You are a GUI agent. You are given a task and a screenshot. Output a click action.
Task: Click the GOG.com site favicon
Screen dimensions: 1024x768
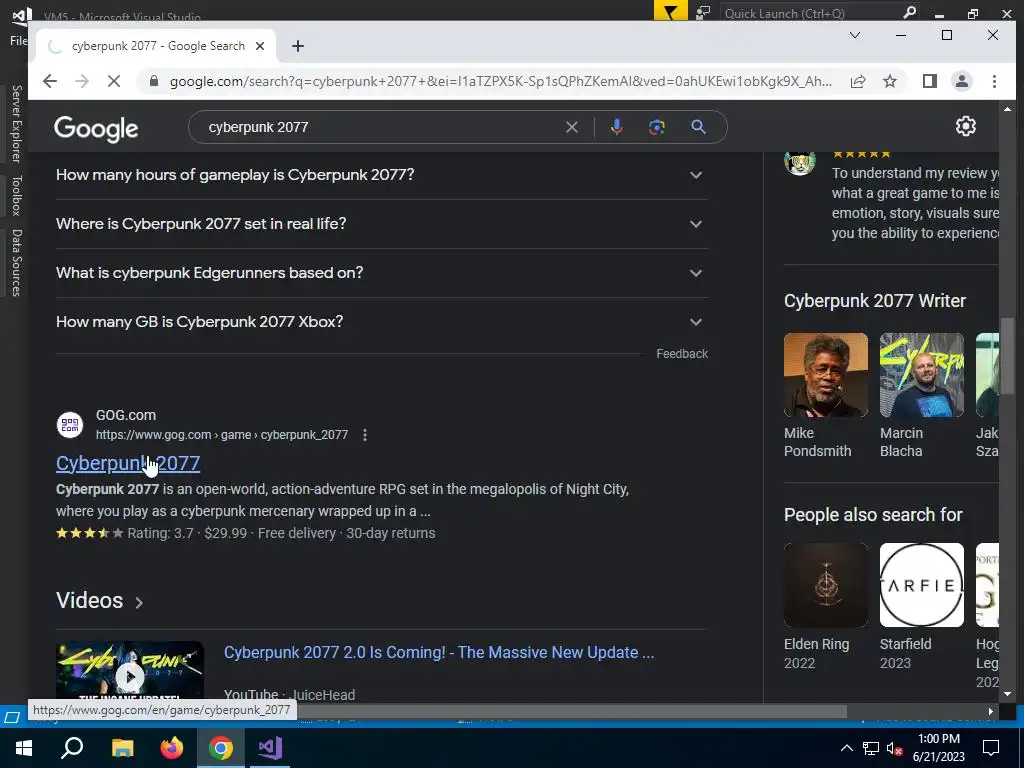[x=70, y=425]
